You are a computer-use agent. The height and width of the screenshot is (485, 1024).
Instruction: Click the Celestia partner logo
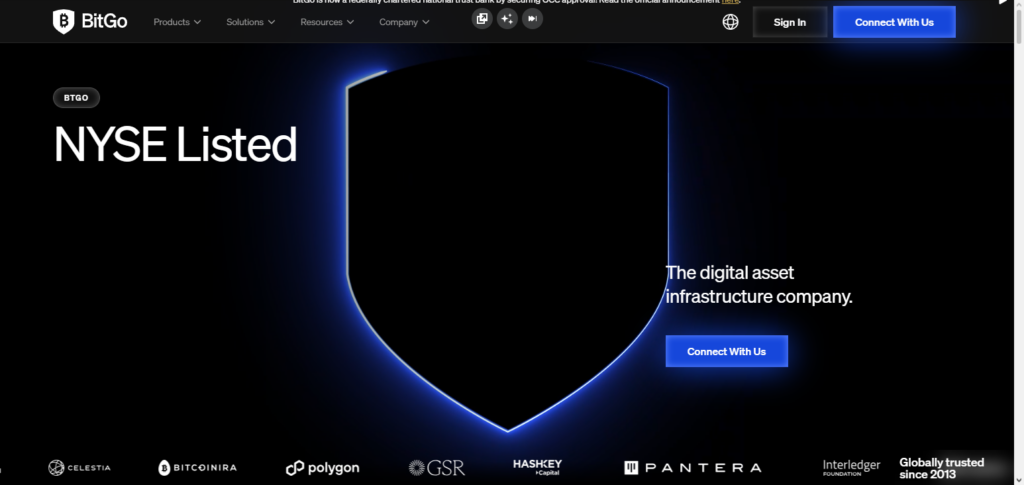click(80, 467)
